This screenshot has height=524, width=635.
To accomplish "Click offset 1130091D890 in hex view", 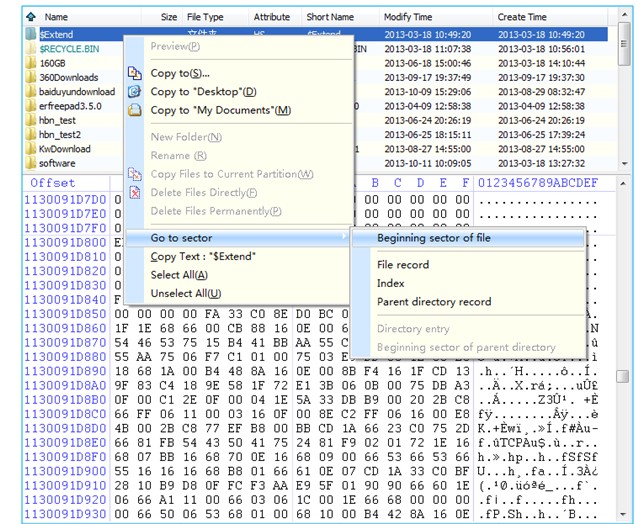I will (x=65, y=371).
